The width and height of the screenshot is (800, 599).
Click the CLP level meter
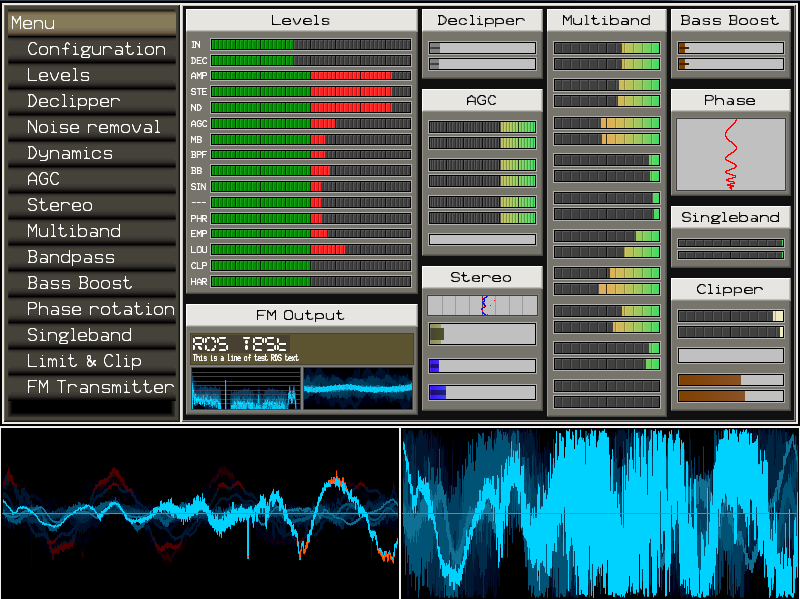click(x=311, y=265)
